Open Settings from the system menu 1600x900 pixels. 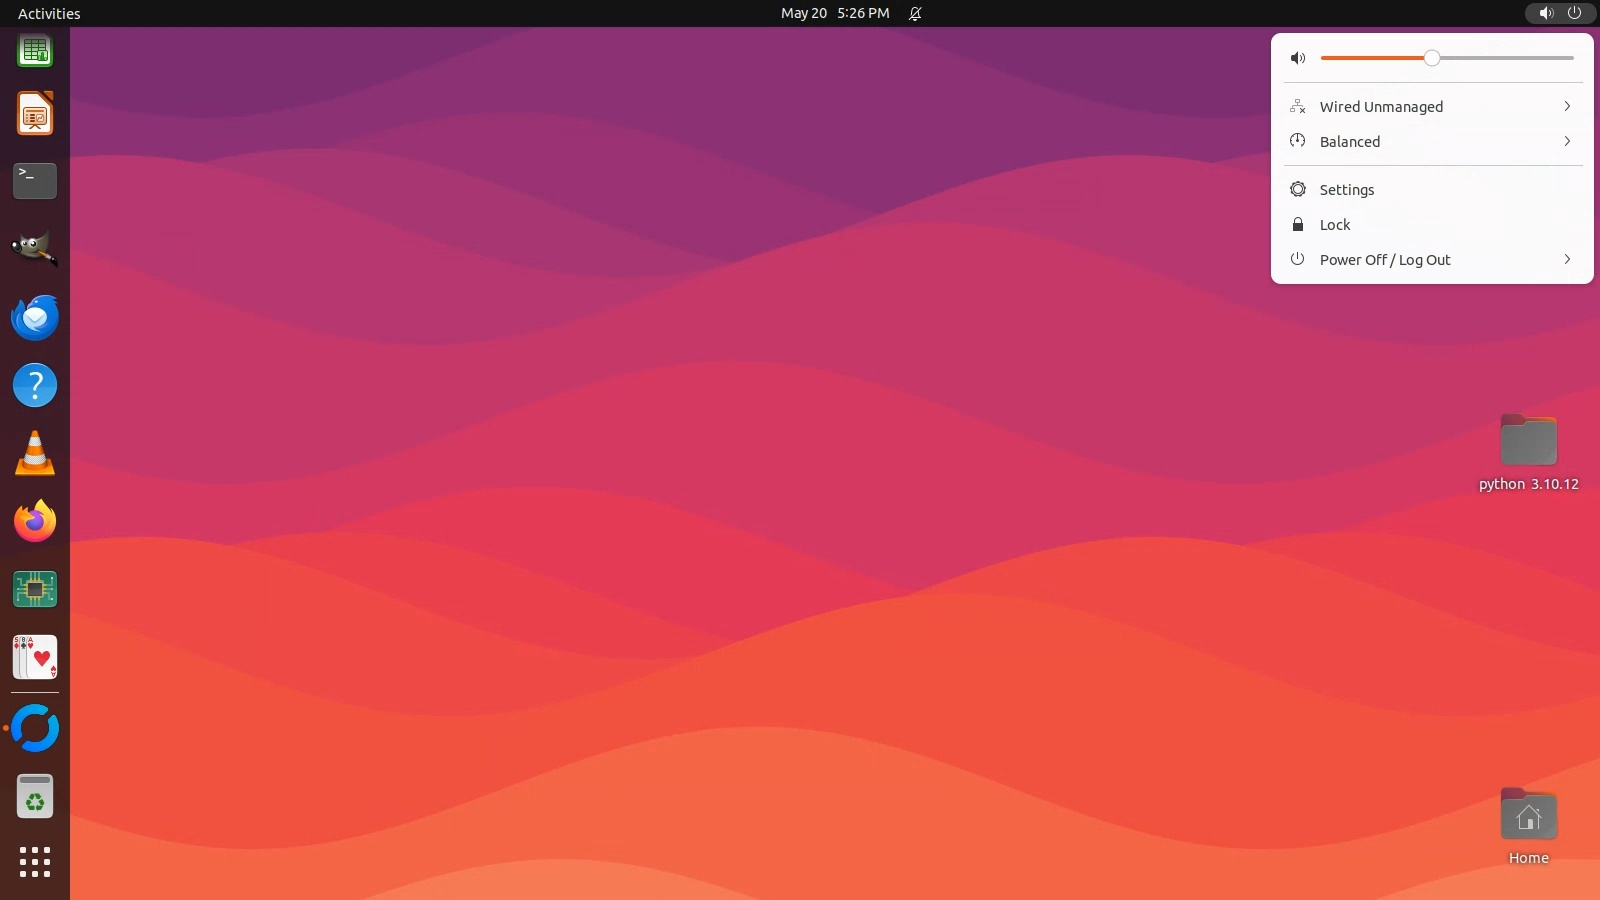tap(1346, 190)
